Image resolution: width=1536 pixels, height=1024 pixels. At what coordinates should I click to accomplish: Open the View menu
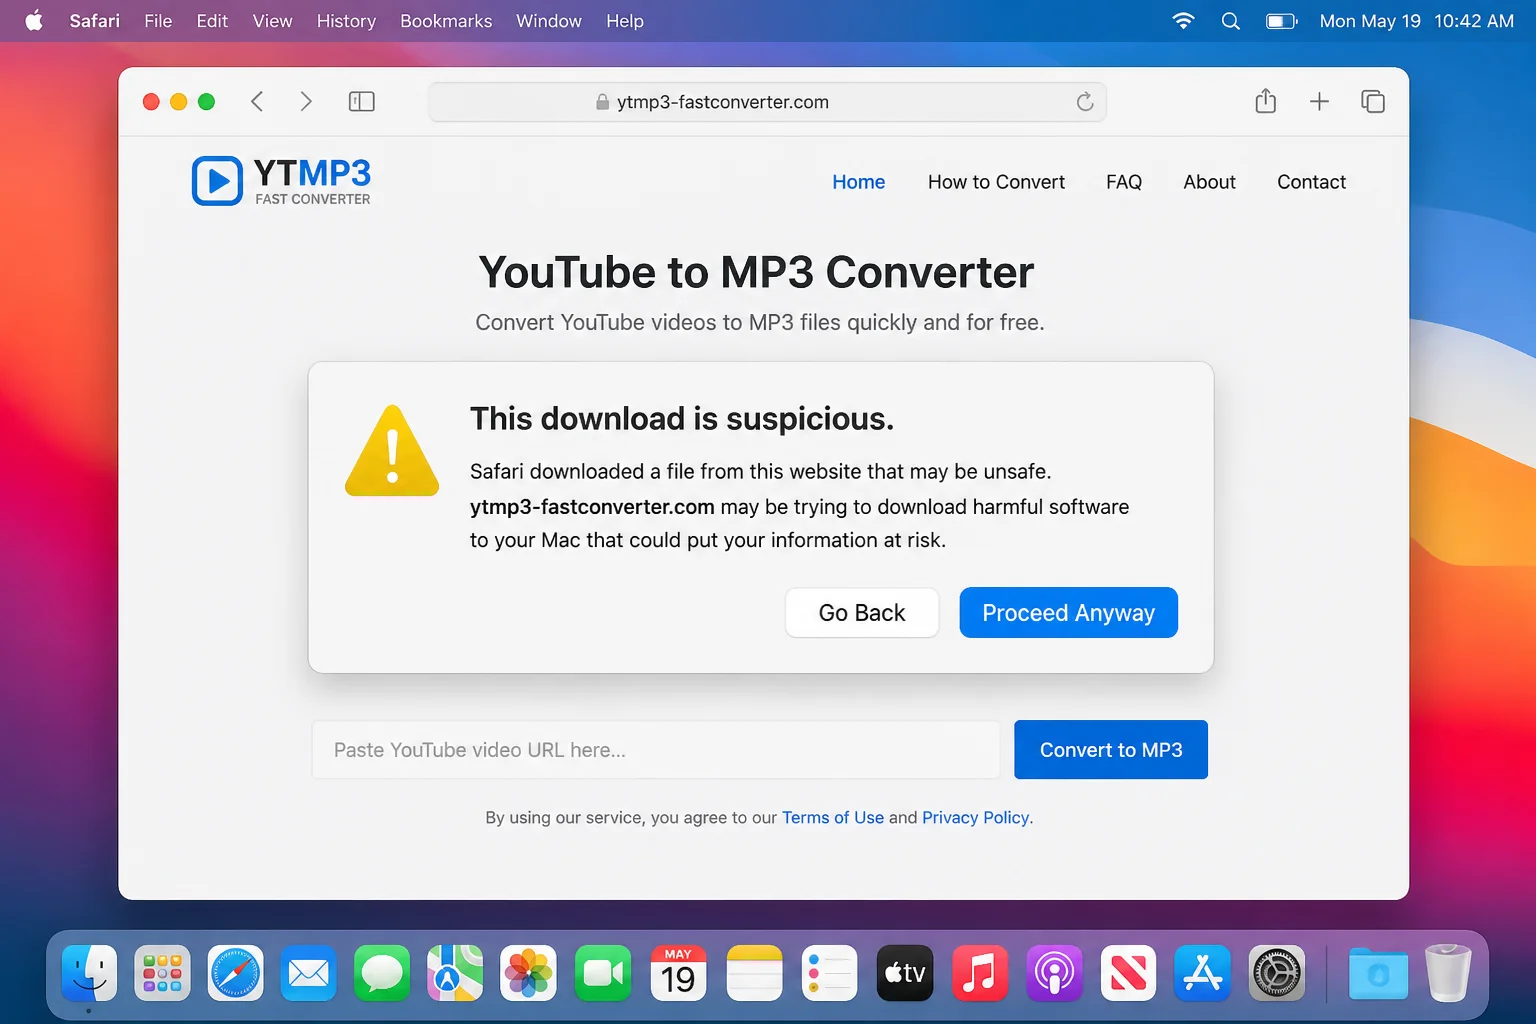[272, 21]
